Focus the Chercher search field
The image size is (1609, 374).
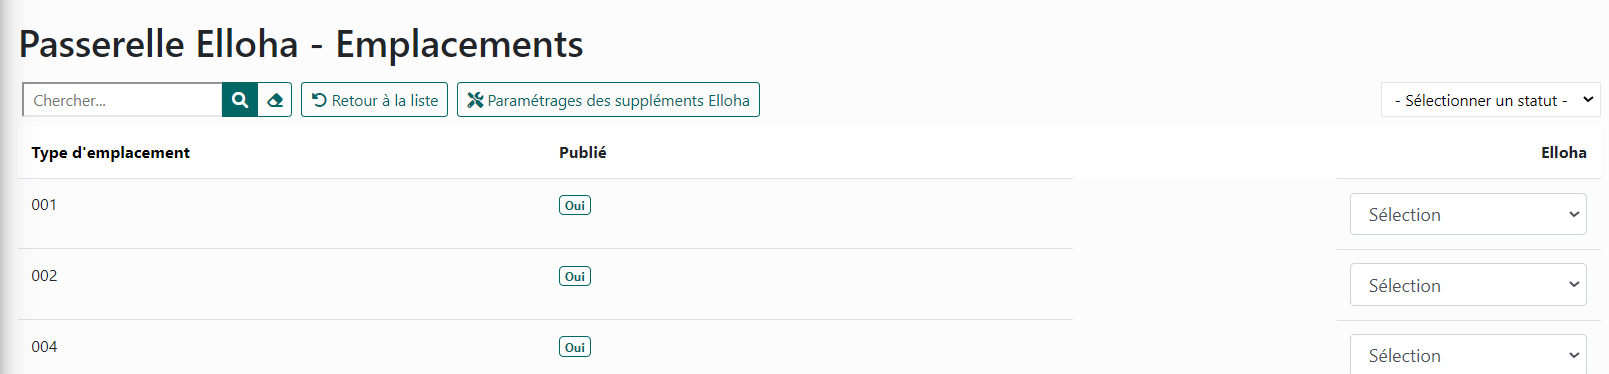[x=122, y=100]
